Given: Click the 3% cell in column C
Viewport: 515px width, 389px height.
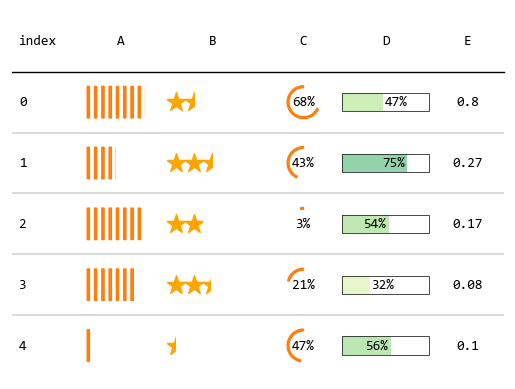Looking at the screenshot, I should click(303, 224).
